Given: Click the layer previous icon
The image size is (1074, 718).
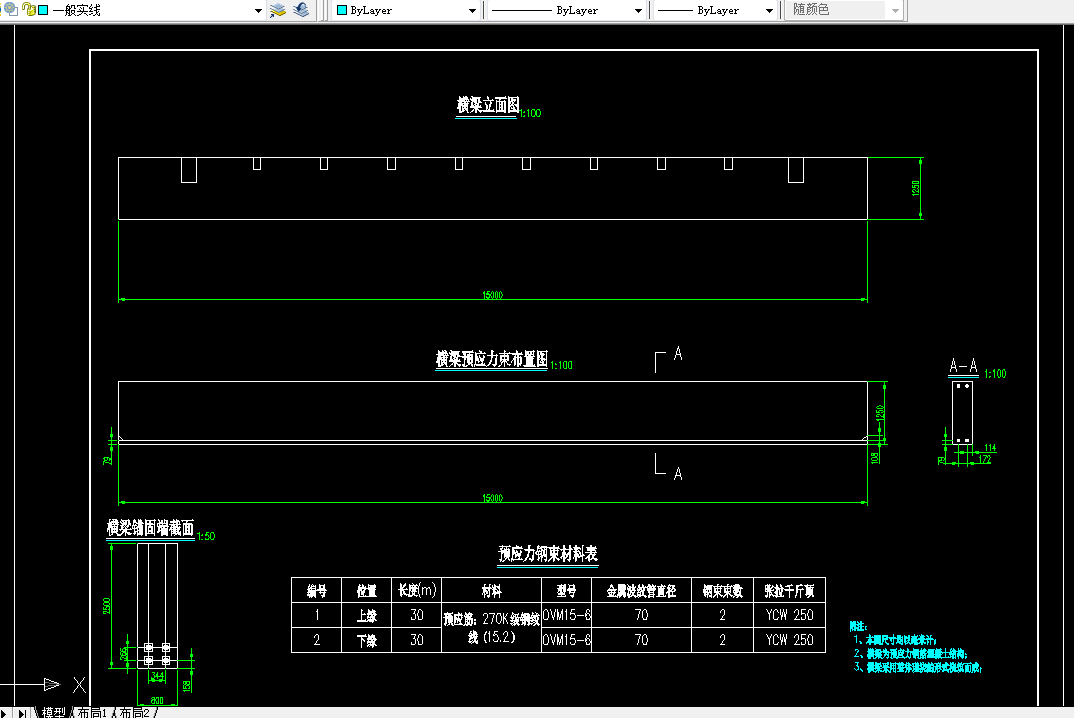Looking at the screenshot, I should click(301, 10).
